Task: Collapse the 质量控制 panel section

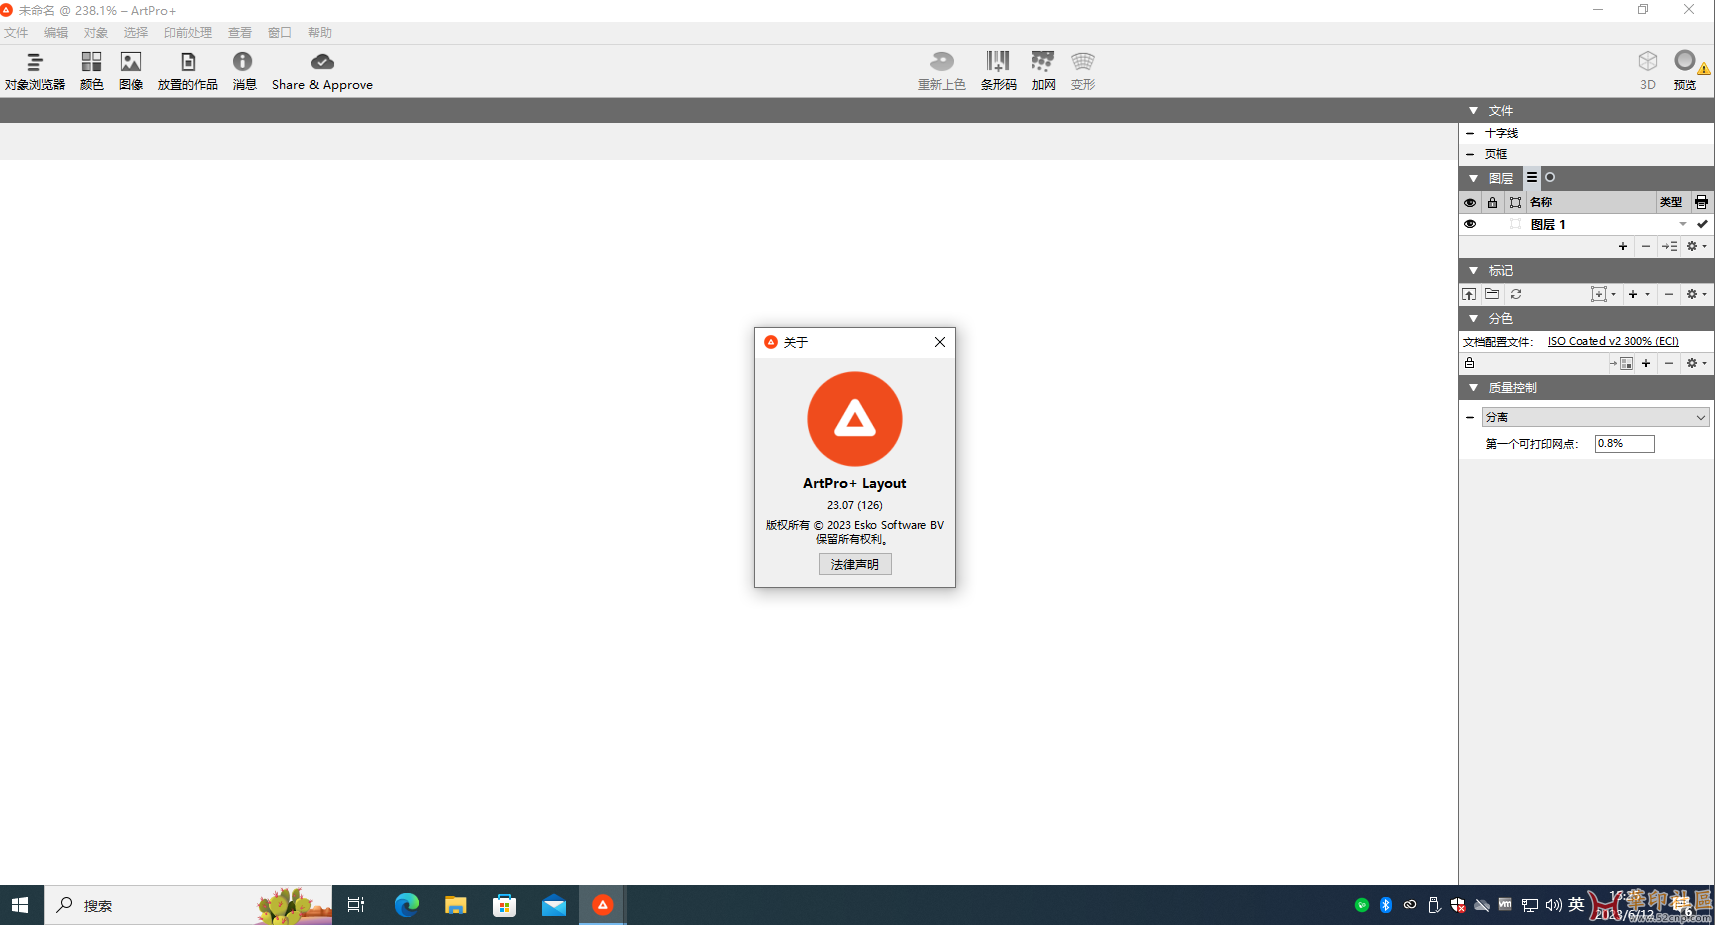Action: coord(1473,387)
